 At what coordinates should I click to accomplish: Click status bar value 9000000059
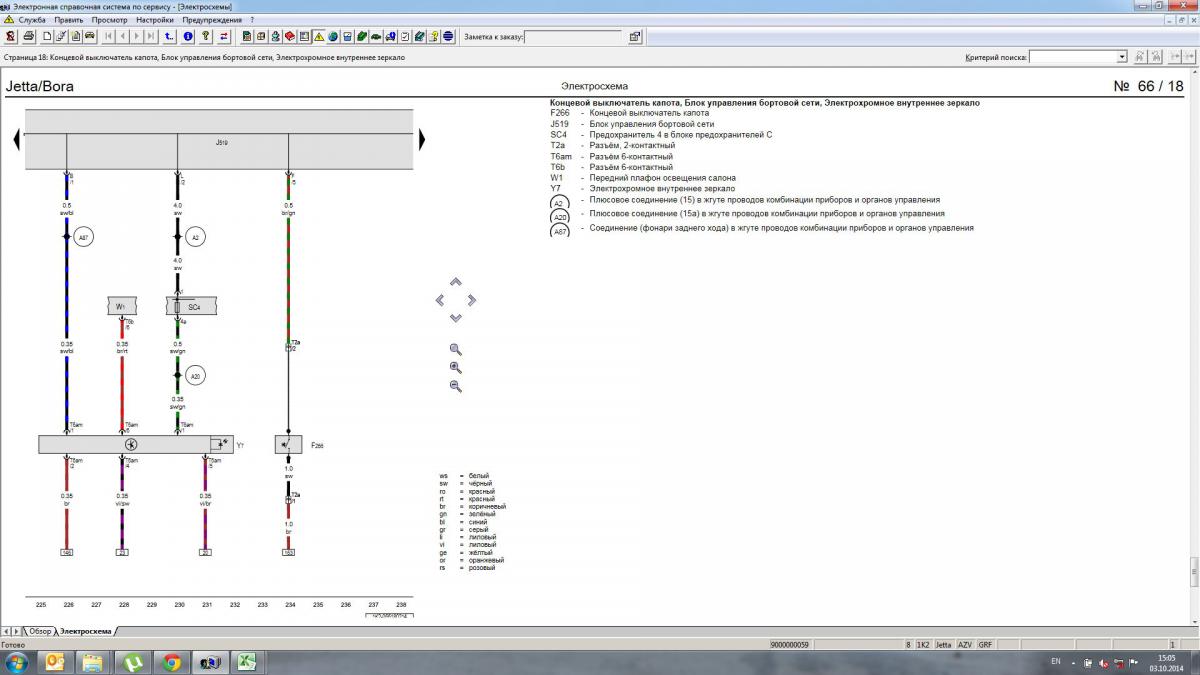(790, 645)
